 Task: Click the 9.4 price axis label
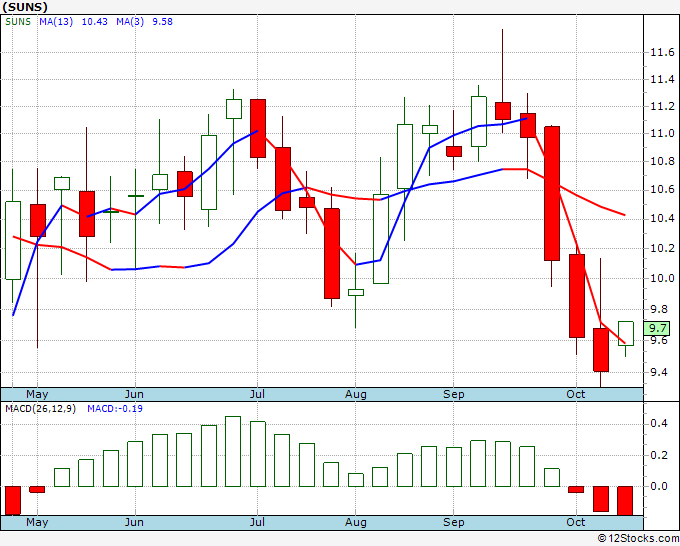(x=659, y=373)
